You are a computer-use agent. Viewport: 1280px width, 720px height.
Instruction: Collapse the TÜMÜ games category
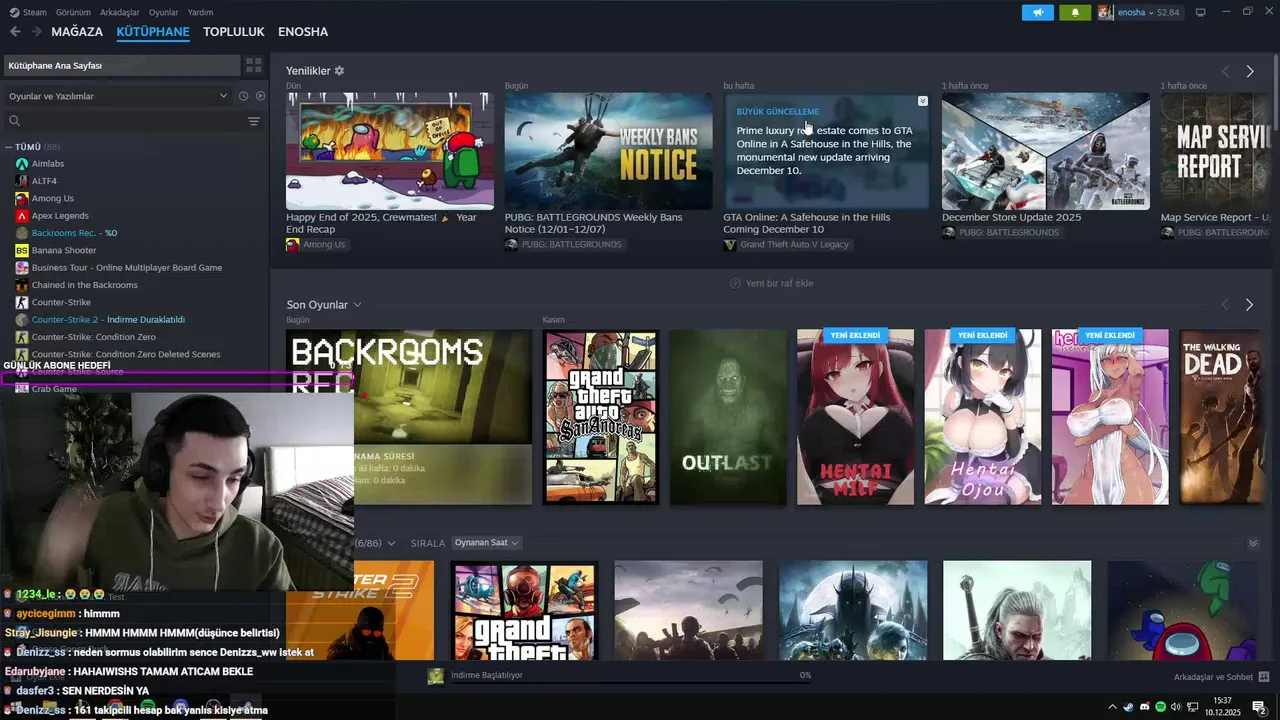pos(8,147)
